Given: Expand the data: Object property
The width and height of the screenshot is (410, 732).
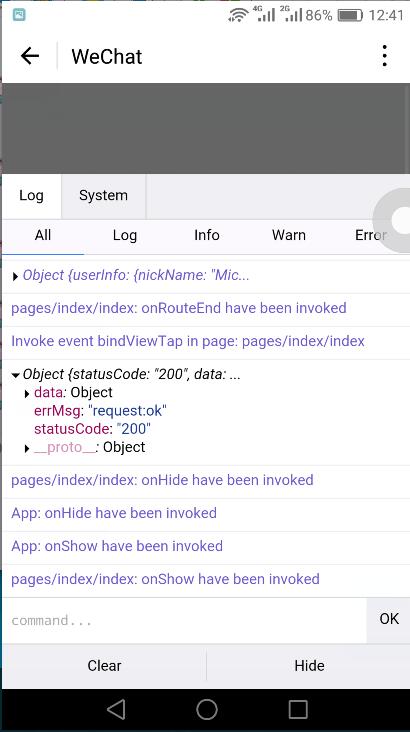Looking at the screenshot, I should 27,394.
